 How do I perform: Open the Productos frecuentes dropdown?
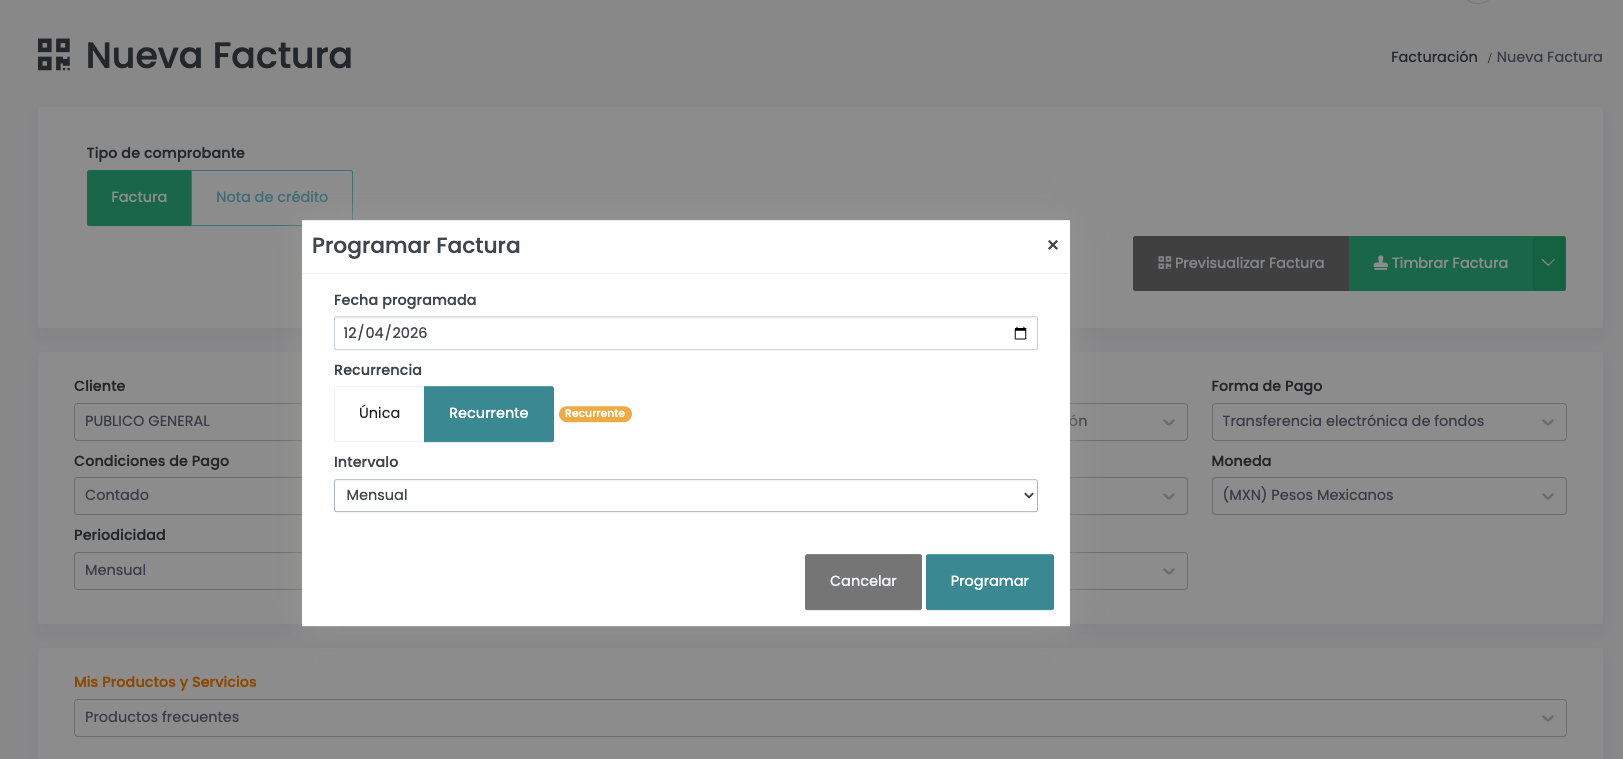(820, 718)
